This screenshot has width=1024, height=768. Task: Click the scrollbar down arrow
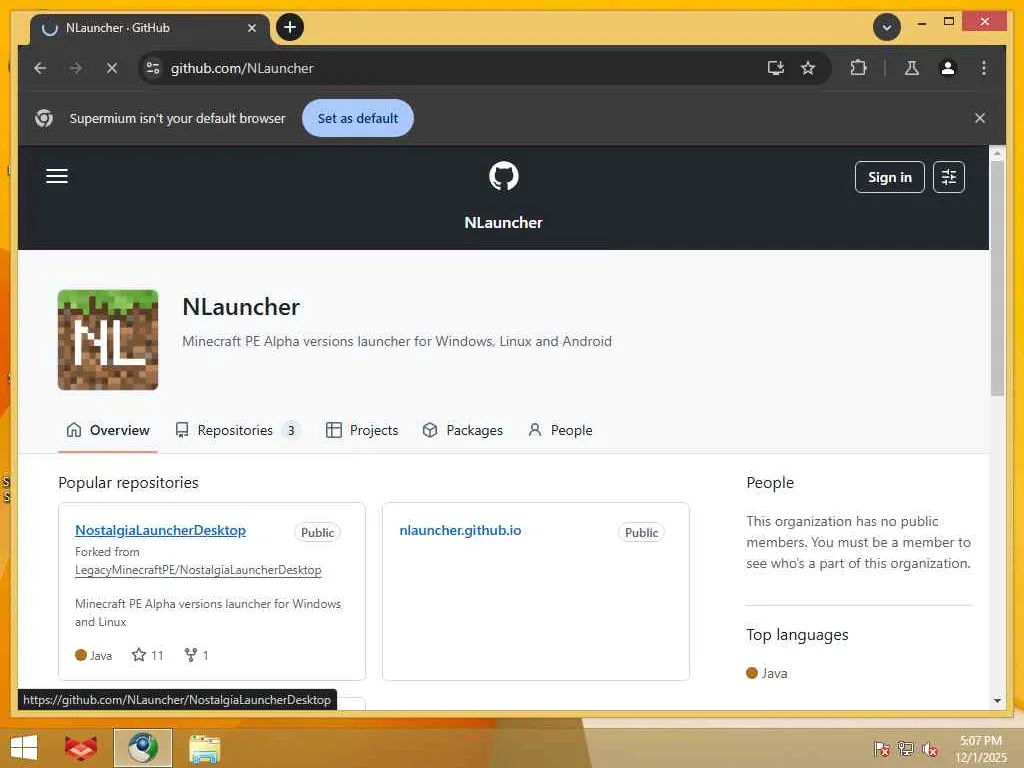(997, 701)
